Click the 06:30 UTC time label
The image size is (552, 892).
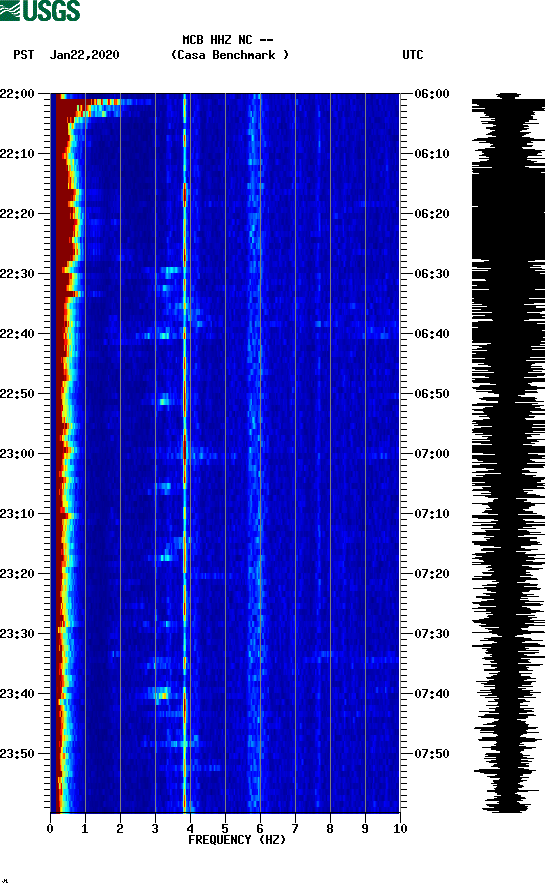pyautogui.click(x=432, y=274)
